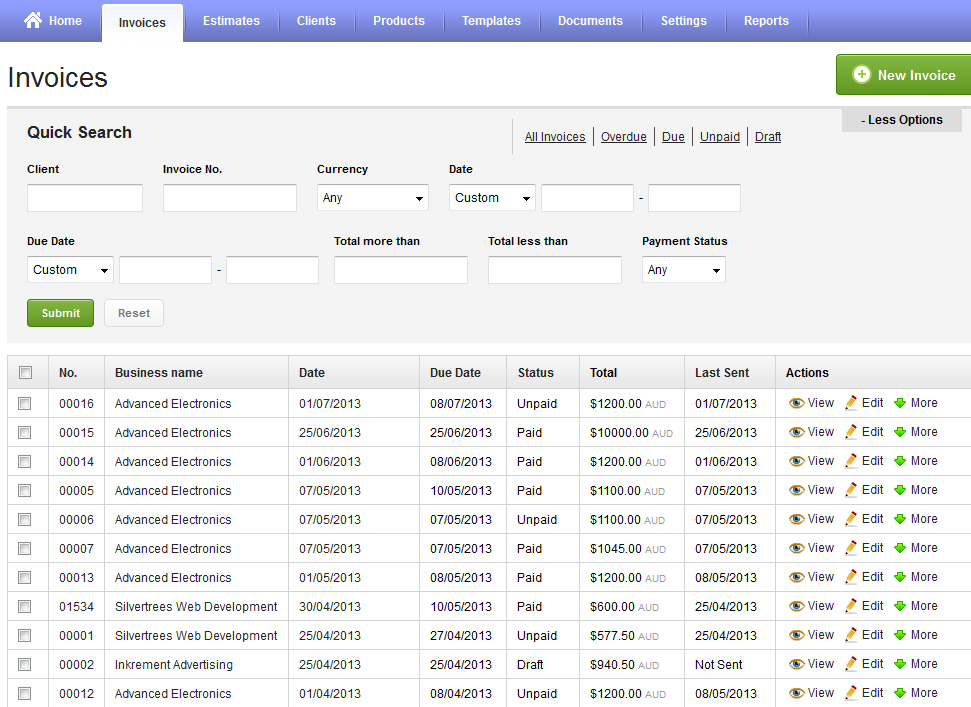
Task: Expand the Payment Status dropdown
Action: [x=683, y=270]
